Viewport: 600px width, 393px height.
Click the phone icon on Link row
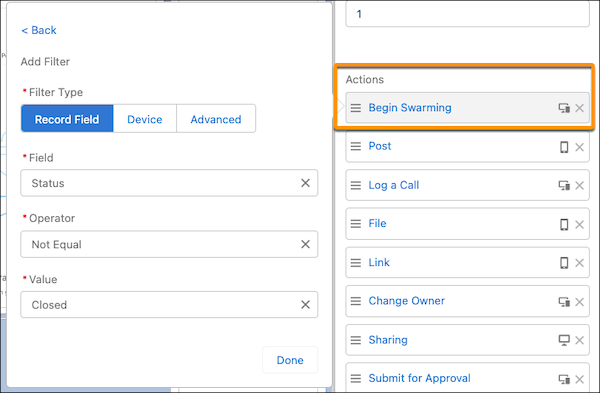pyautogui.click(x=564, y=263)
